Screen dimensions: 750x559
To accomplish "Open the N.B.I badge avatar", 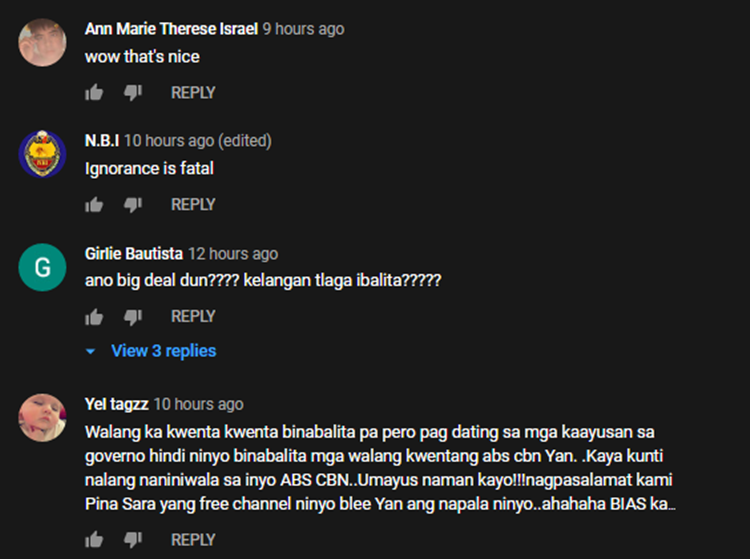I will coord(43,154).
